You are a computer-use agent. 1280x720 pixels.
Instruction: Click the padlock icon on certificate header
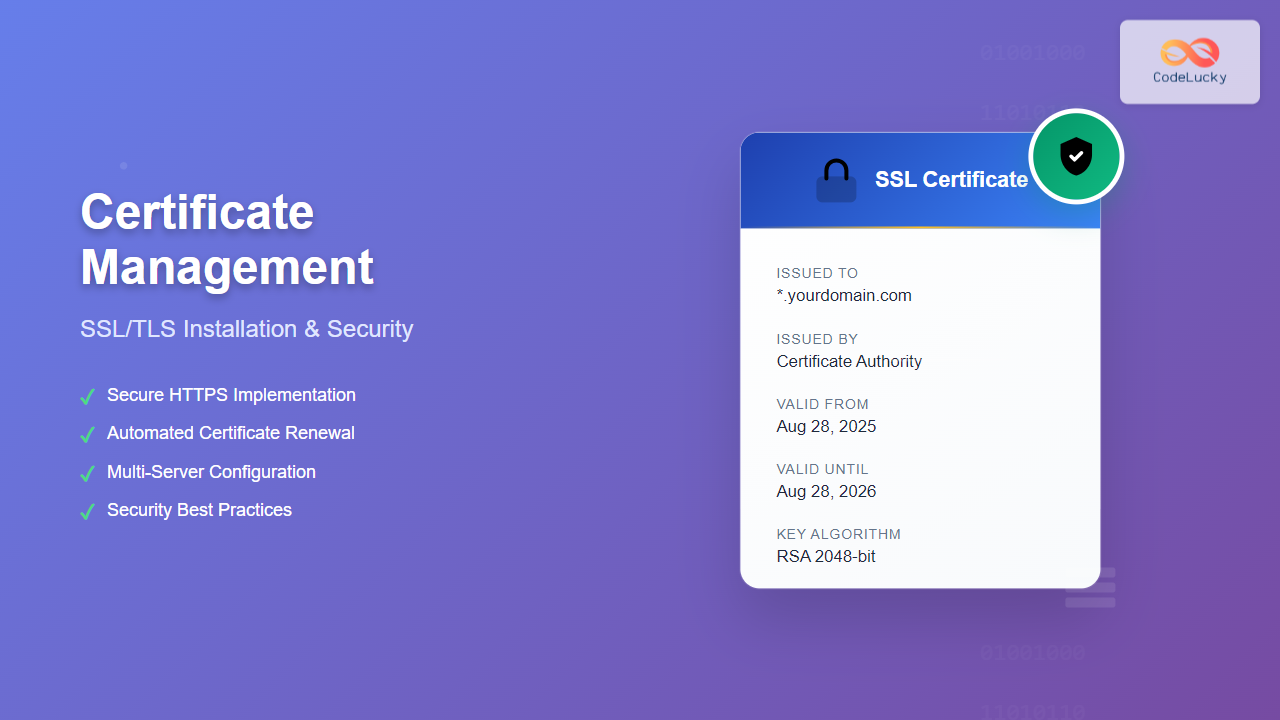[x=836, y=181]
